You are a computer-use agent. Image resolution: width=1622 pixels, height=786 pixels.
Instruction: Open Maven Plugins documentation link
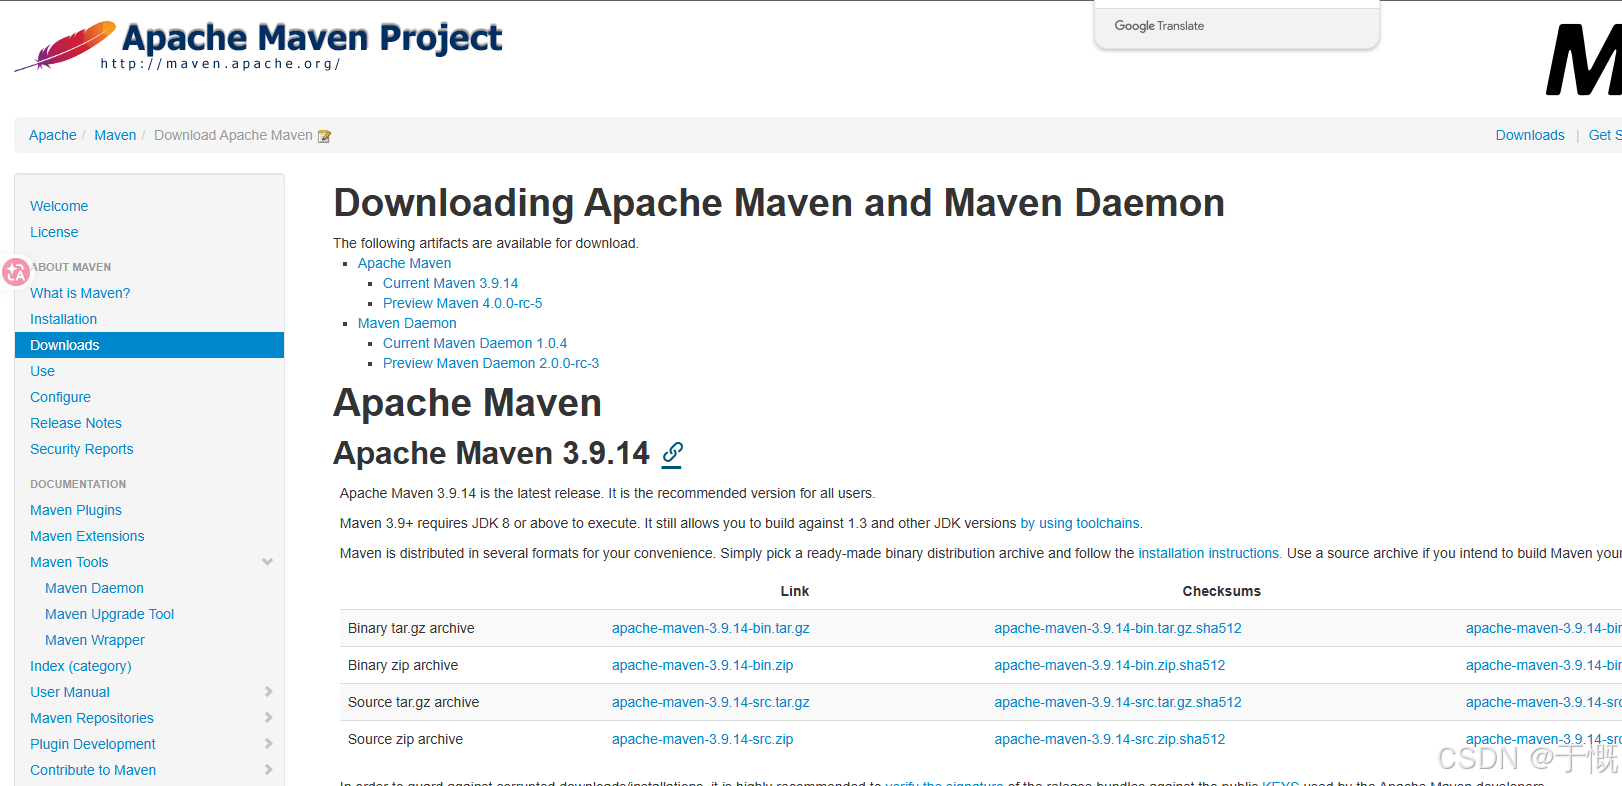(76, 510)
